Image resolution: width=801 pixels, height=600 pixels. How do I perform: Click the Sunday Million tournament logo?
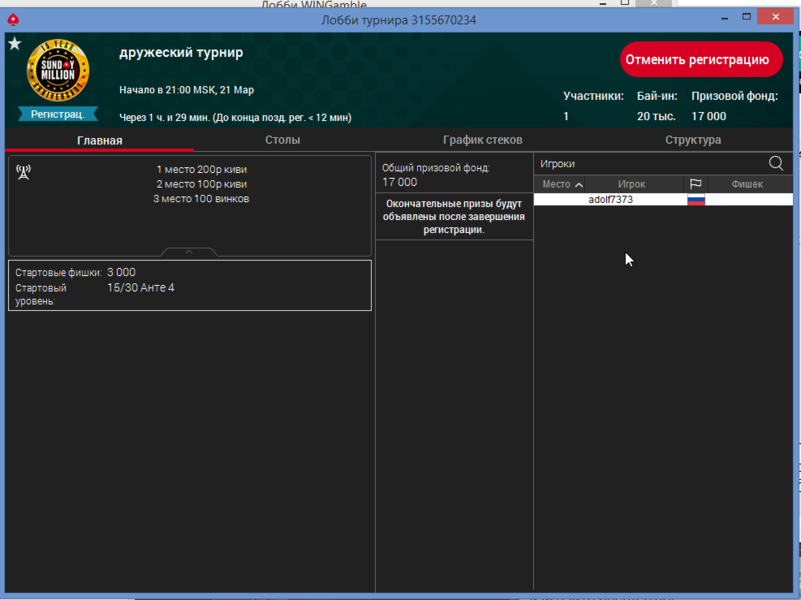58,71
